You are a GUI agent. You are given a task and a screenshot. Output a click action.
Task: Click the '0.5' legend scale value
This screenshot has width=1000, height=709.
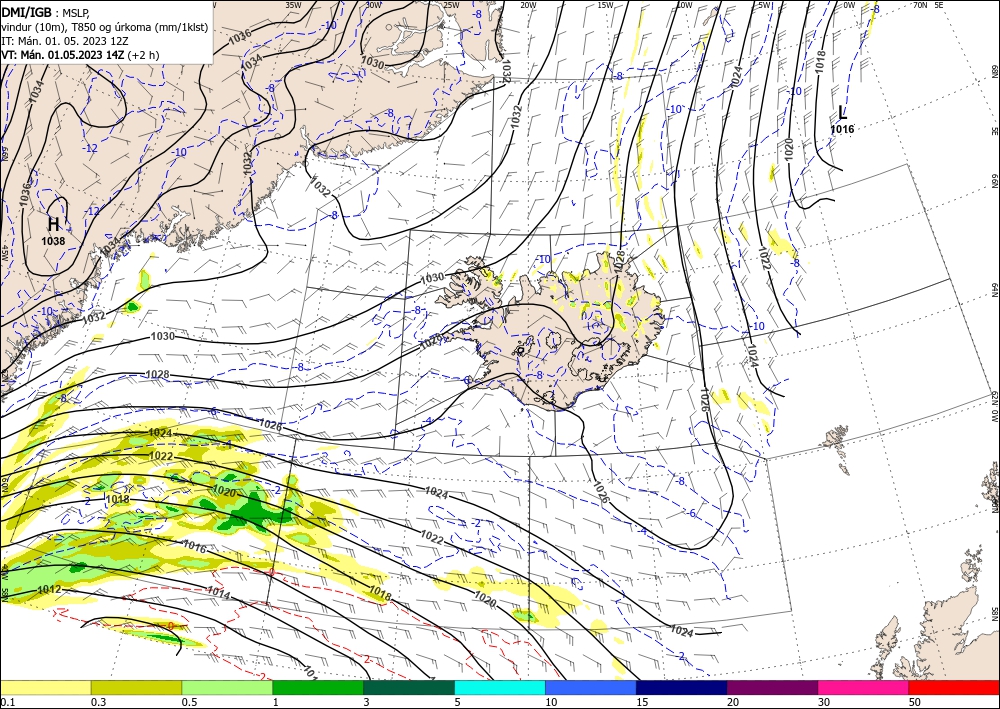(189, 702)
